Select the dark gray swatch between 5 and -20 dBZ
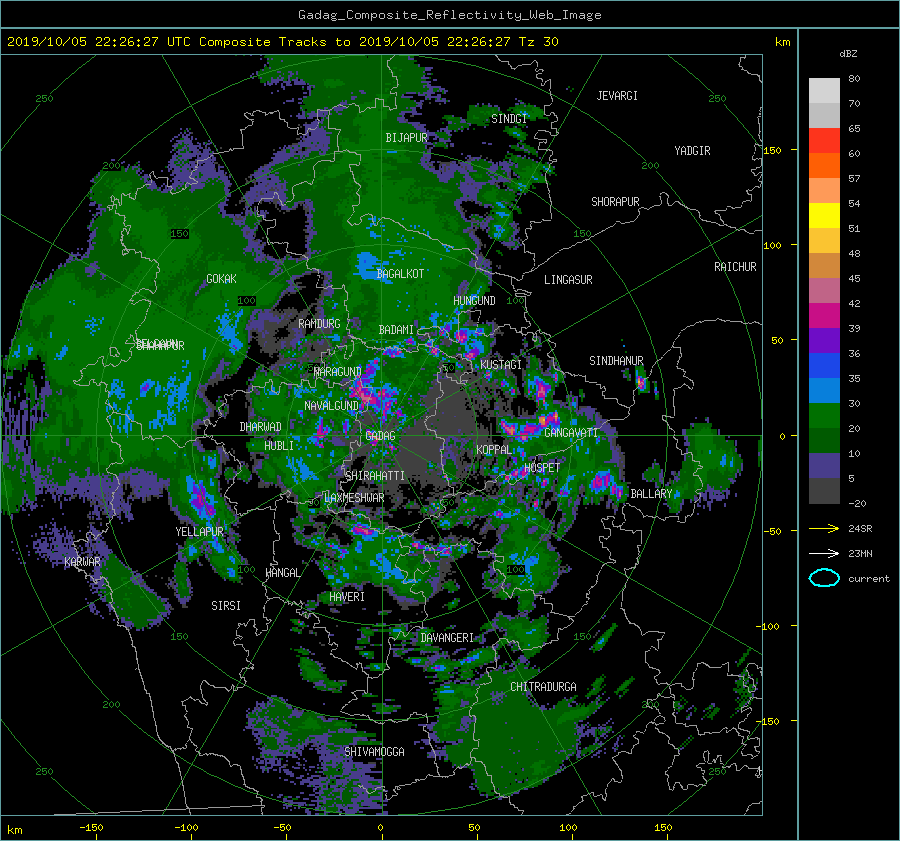900x841 pixels. click(824, 491)
